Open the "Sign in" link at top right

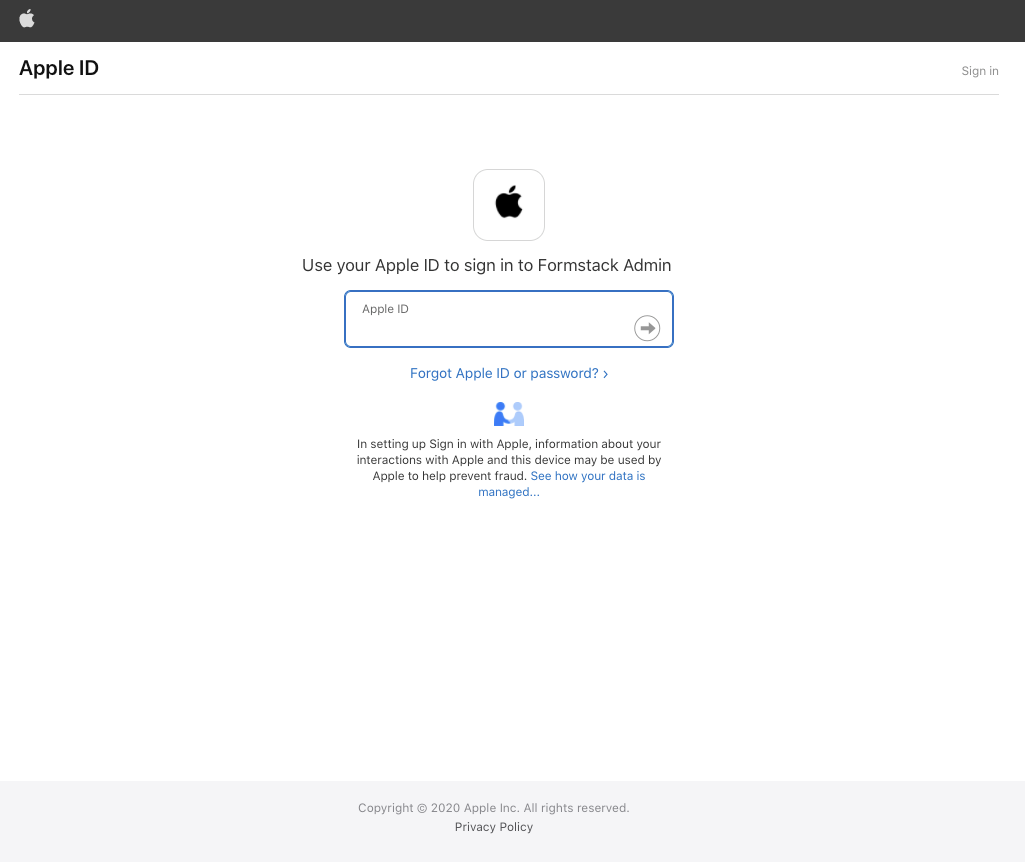979,70
